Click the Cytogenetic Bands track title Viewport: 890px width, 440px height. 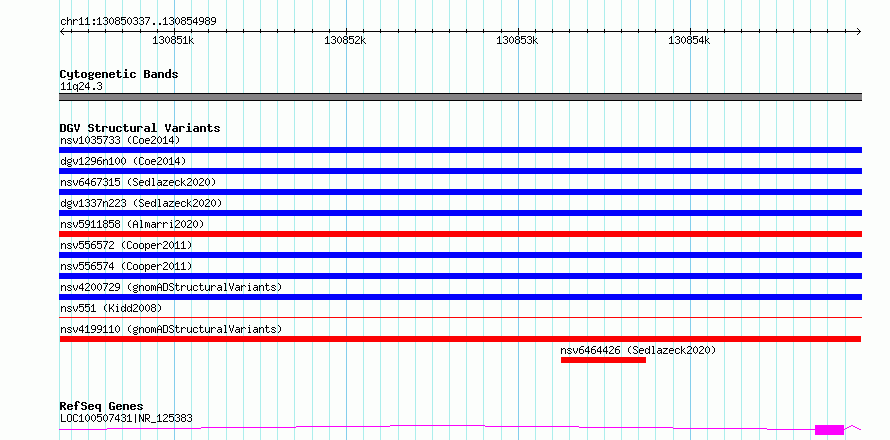[x=119, y=74]
